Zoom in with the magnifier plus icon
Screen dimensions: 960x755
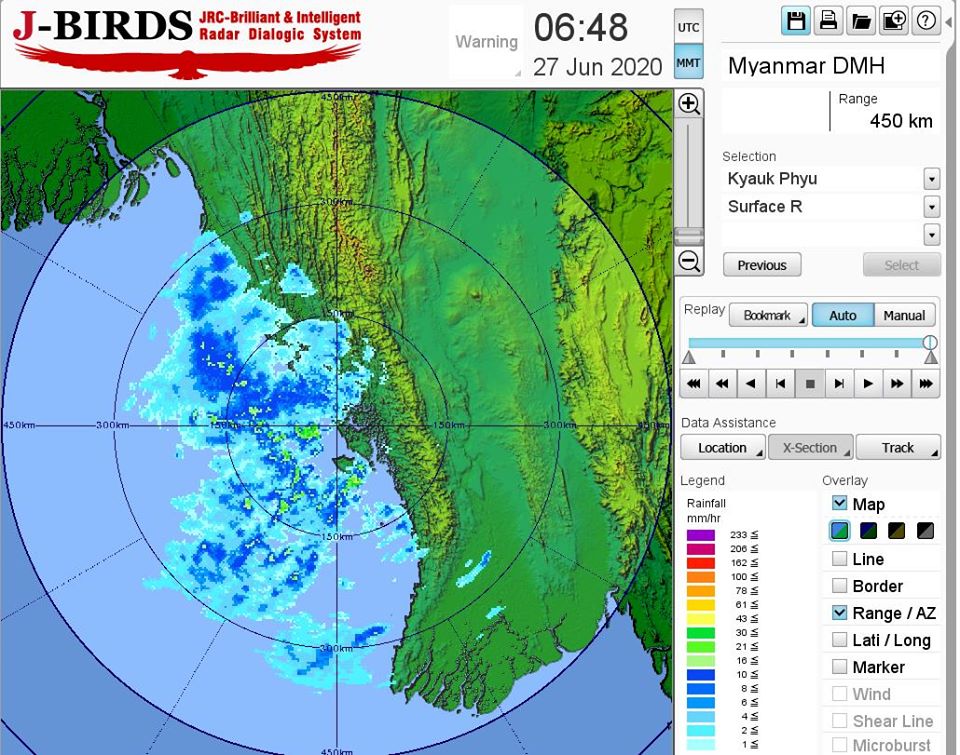point(689,104)
